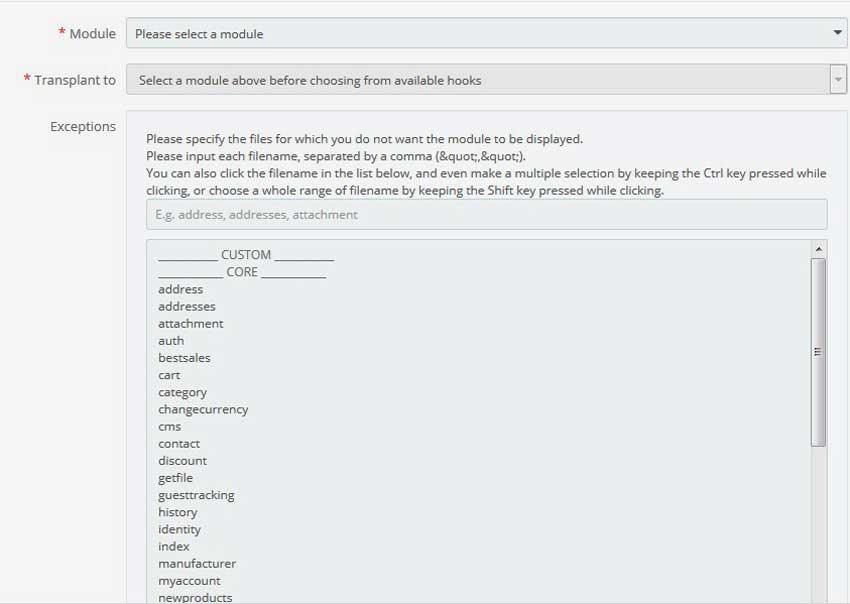Select bestsales from the filename list
This screenshot has width=850, height=604.
[x=185, y=357]
